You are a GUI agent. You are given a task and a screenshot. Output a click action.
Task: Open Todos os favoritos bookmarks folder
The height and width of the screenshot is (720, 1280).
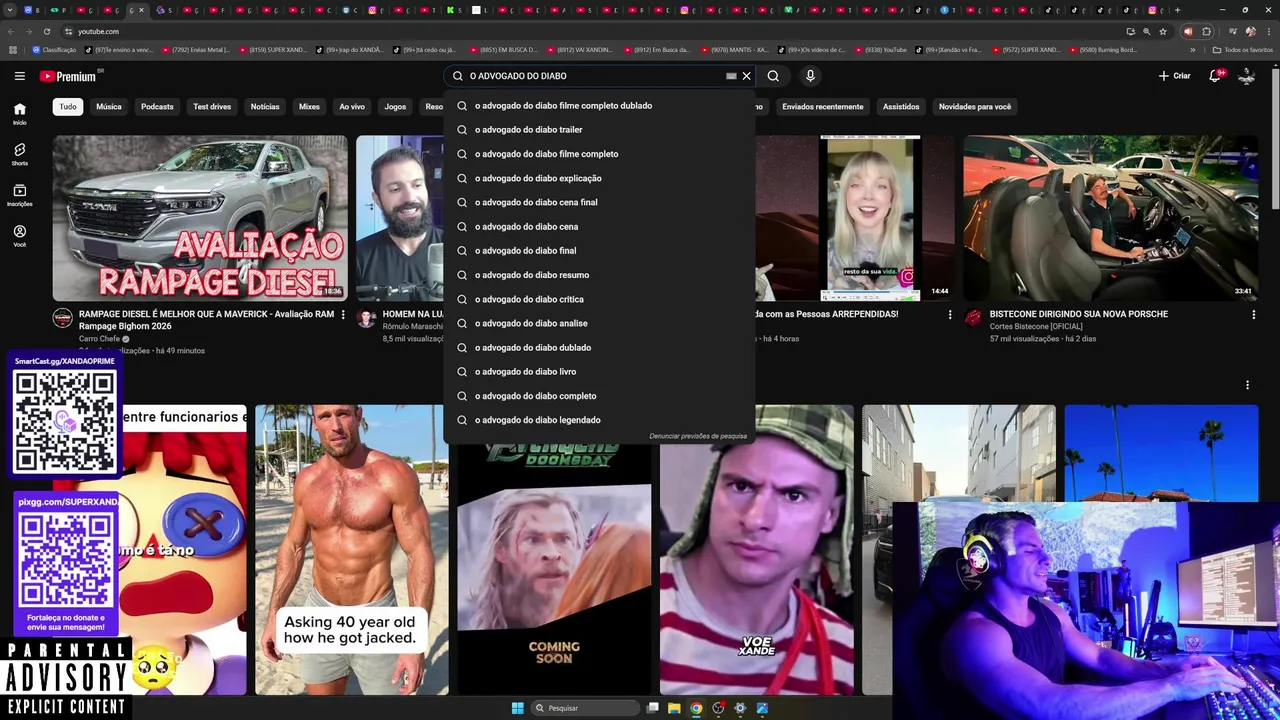[1243, 50]
